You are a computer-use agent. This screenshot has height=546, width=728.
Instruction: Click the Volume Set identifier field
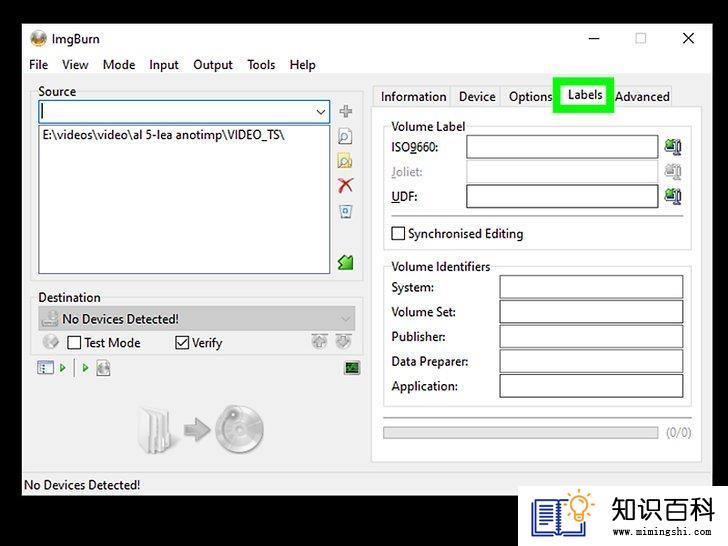[x=591, y=312]
